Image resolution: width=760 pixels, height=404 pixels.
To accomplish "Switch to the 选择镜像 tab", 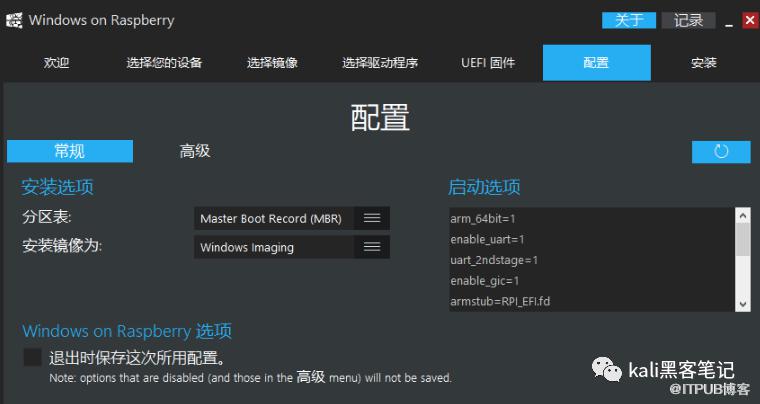I will tap(272, 62).
